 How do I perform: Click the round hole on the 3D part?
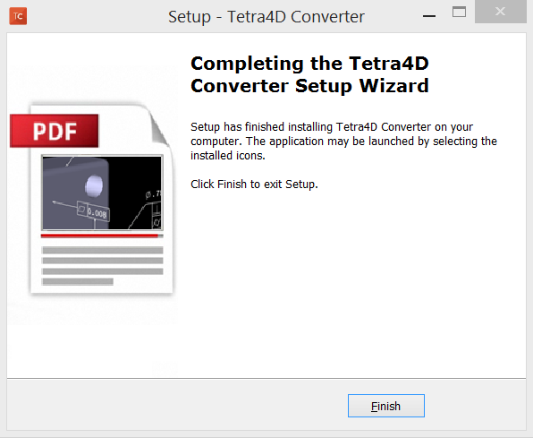pyautogui.click(x=94, y=186)
